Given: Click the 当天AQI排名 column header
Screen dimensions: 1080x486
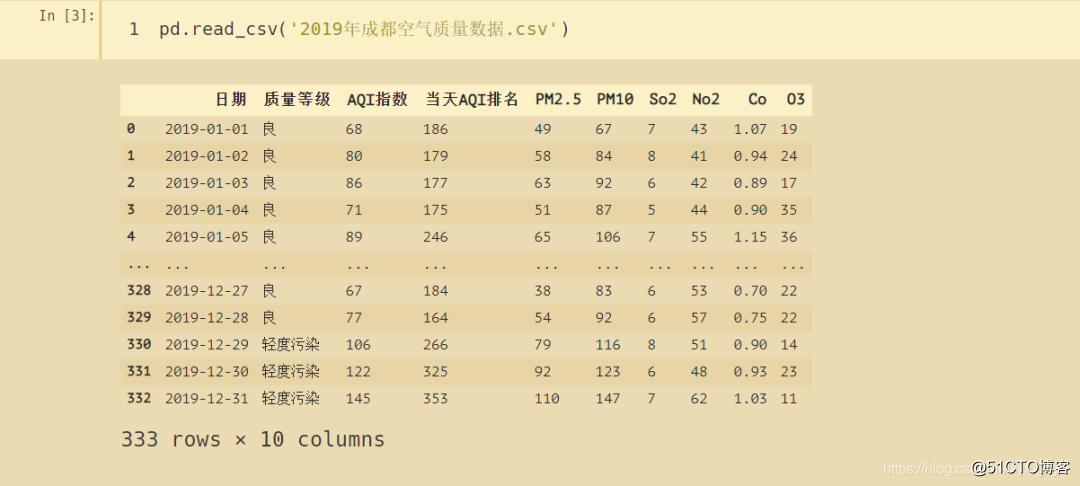Looking at the screenshot, I should pos(472,99).
